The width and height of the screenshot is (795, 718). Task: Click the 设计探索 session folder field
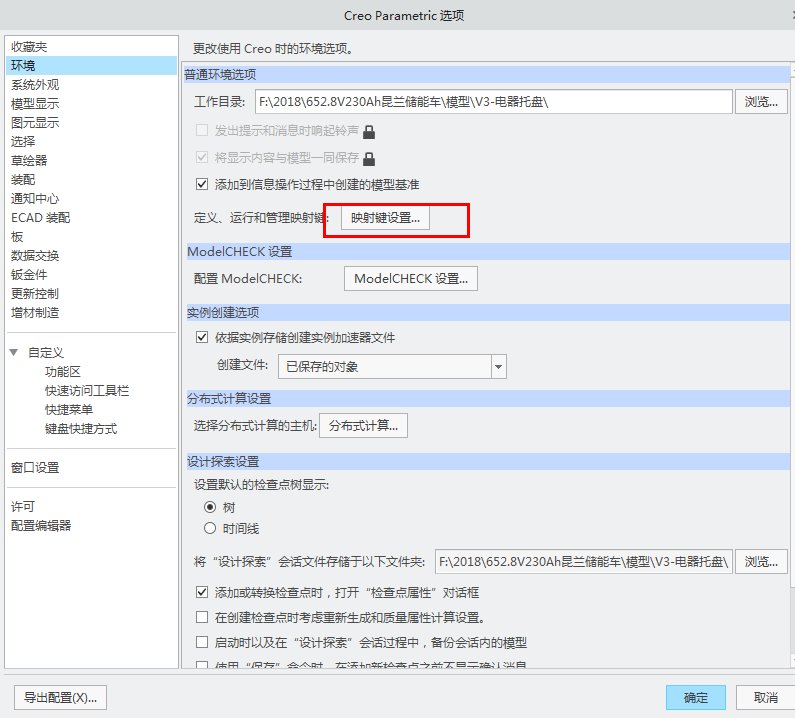tap(584, 561)
